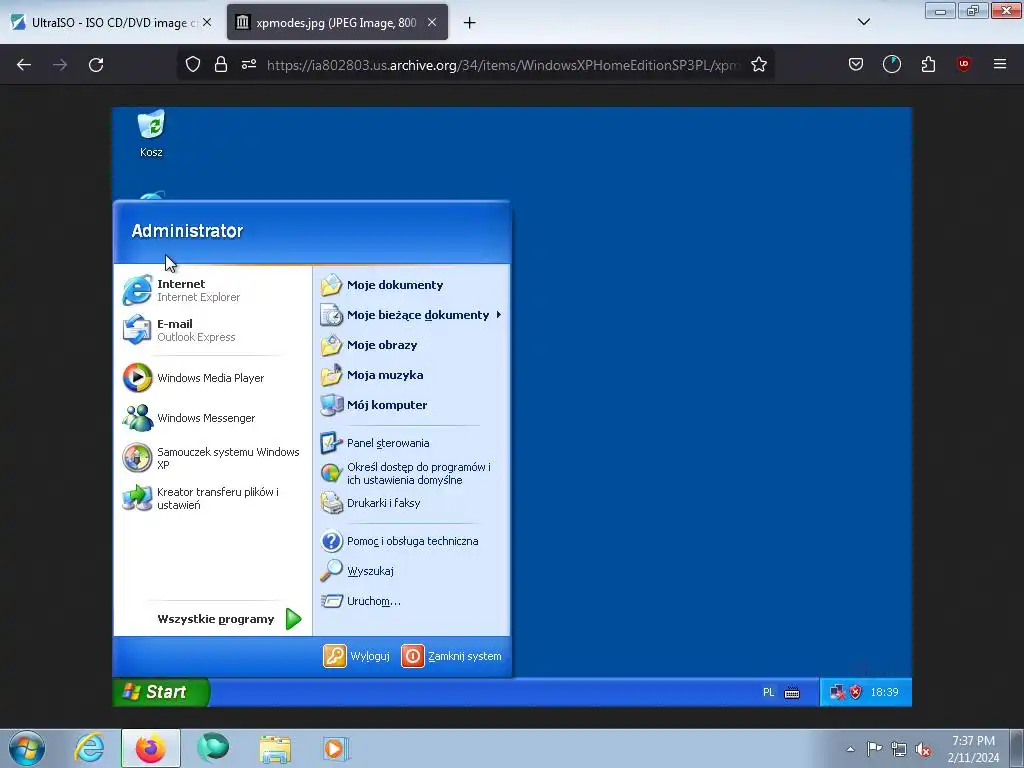This screenshot has height=768, width=1024.
Task: Click Samouczek systemu Windows XP entry
Action: coord(213,458)
